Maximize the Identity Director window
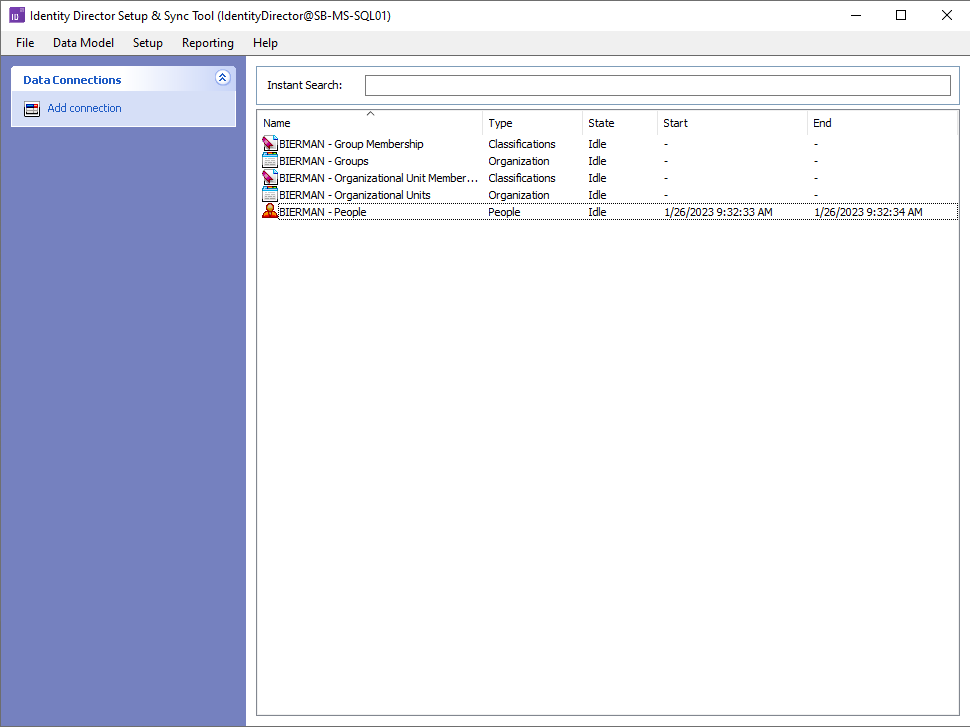 pos(901,15)
